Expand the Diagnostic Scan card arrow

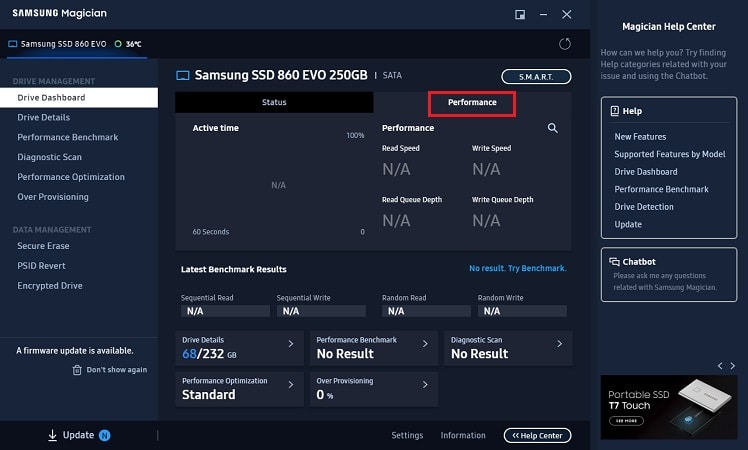pos(560,344)
